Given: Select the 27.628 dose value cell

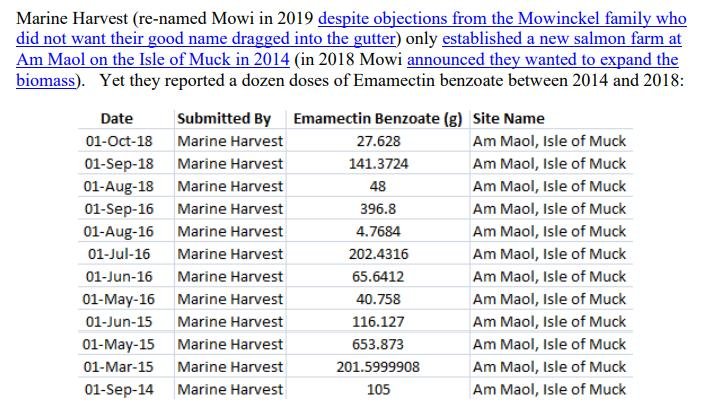Looking at the screenshot, I should 378,141.
